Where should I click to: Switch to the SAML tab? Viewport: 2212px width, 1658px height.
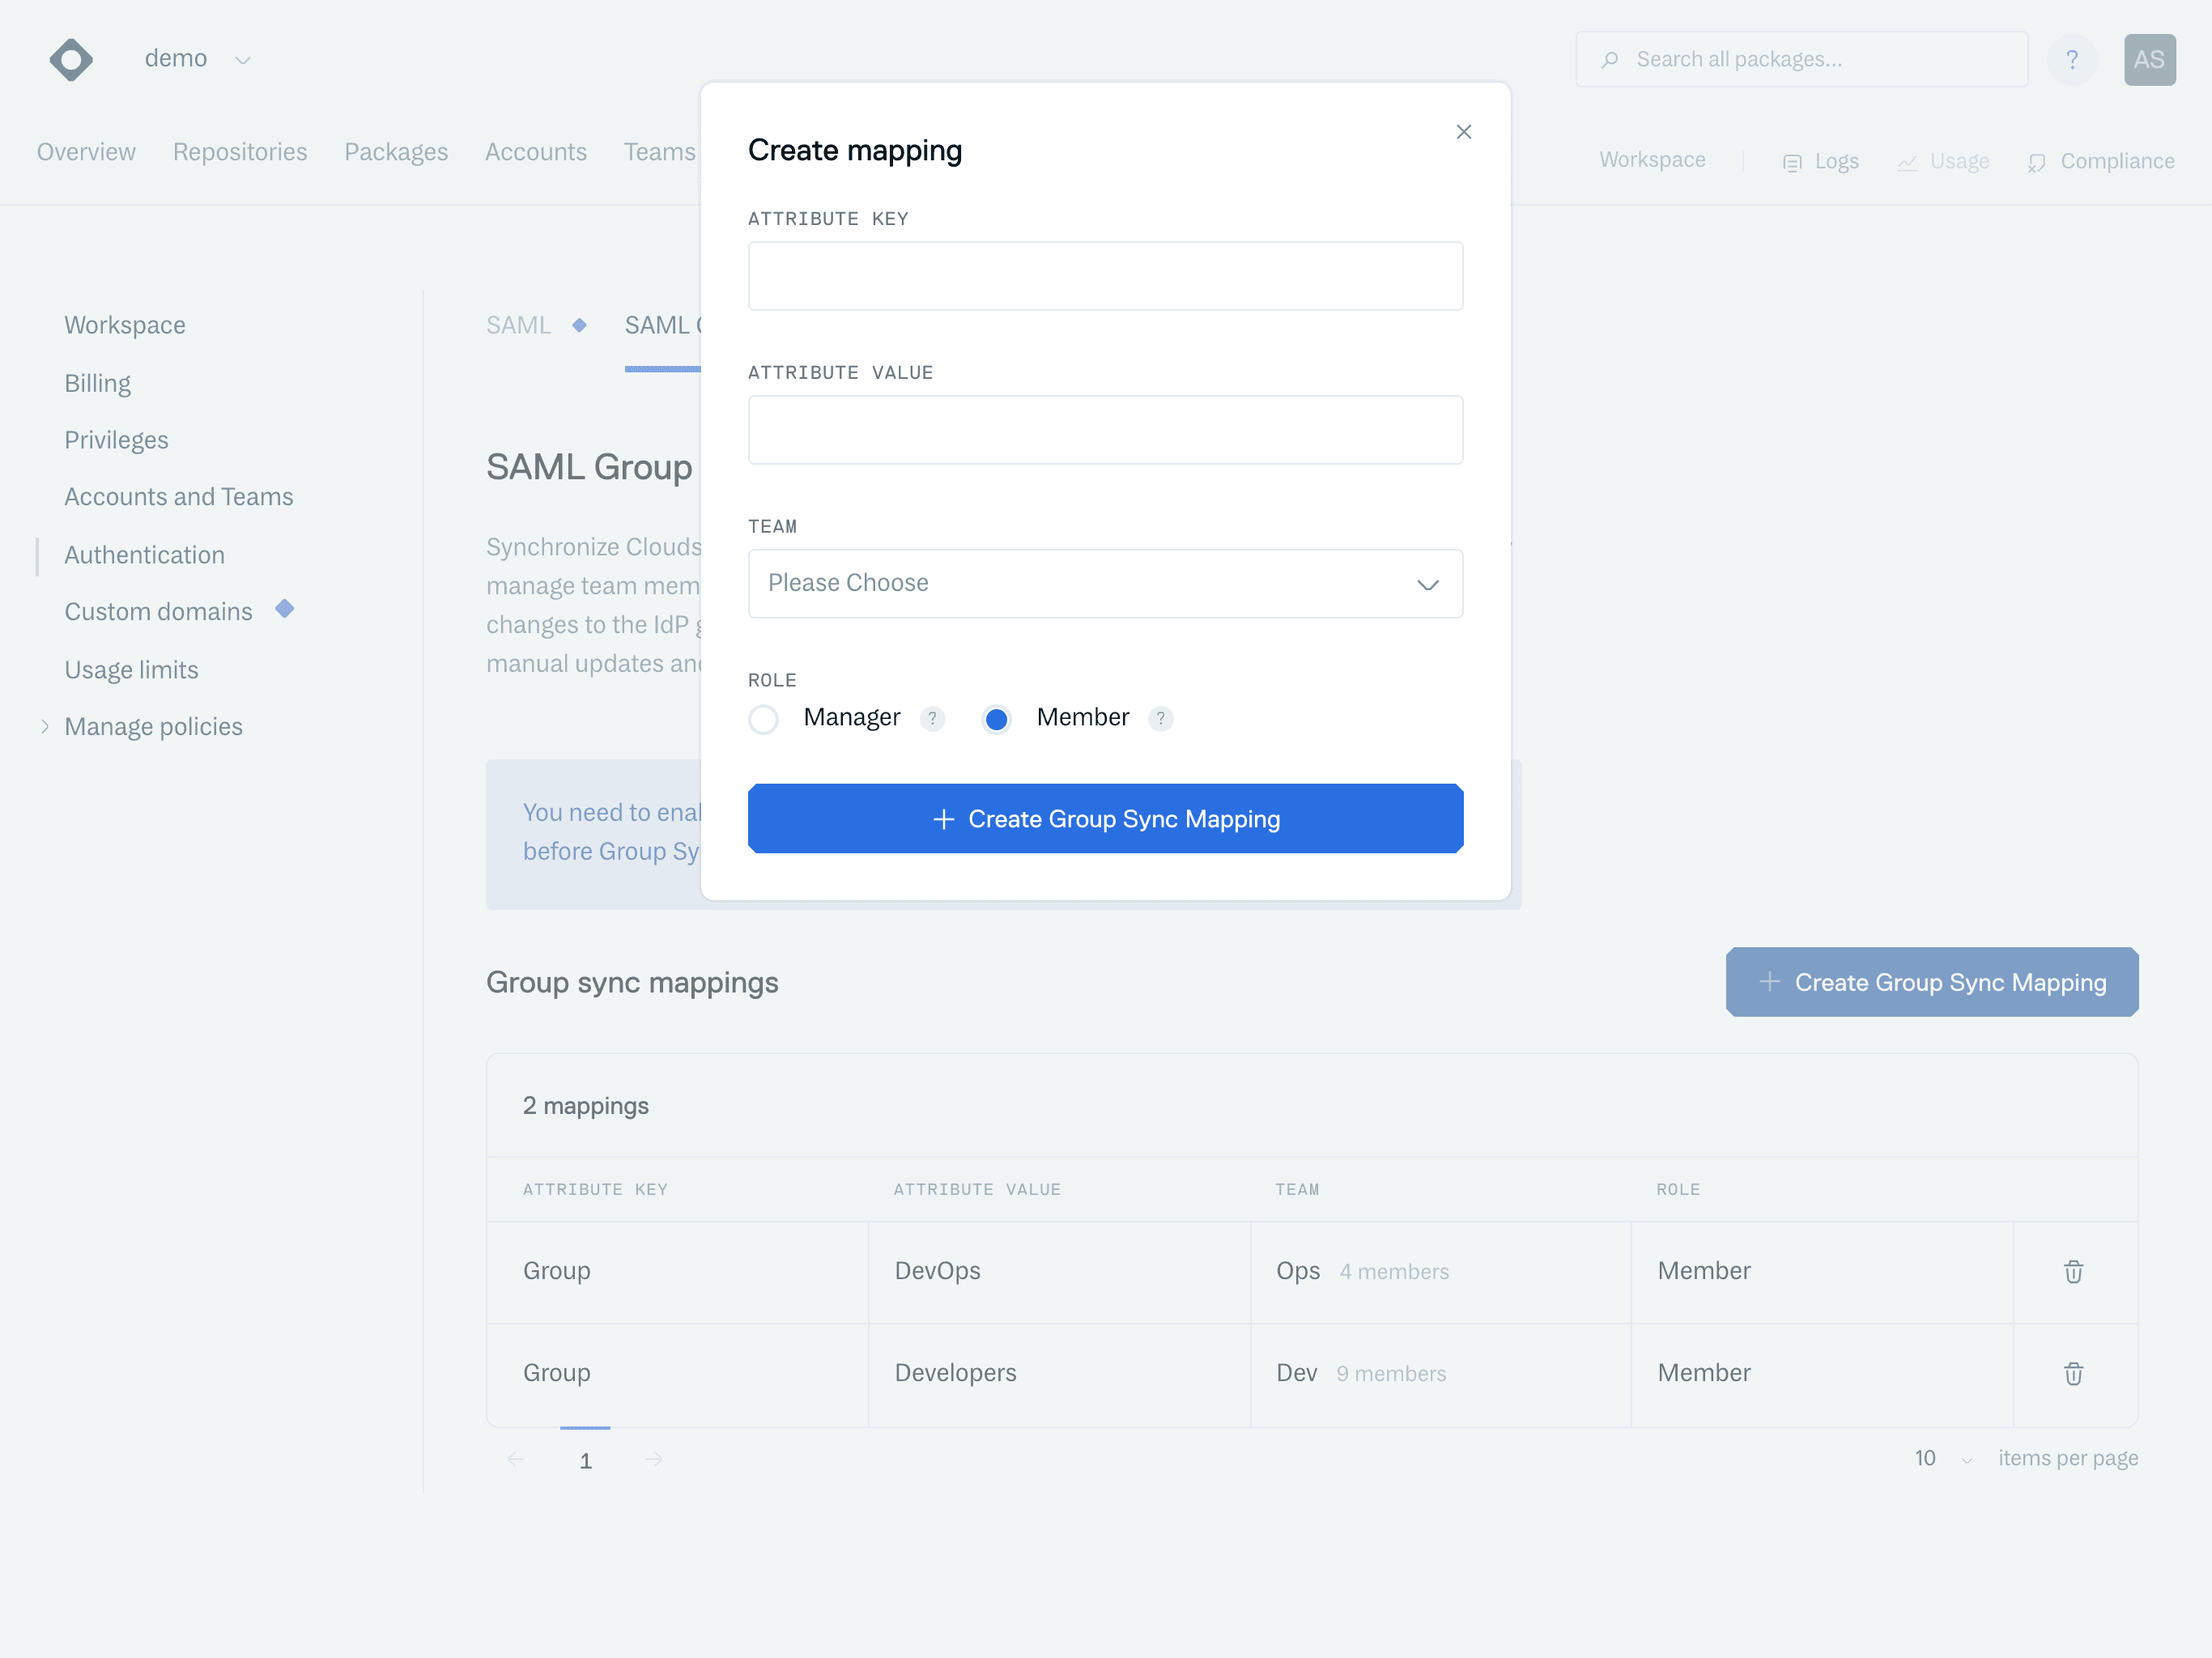519,325
